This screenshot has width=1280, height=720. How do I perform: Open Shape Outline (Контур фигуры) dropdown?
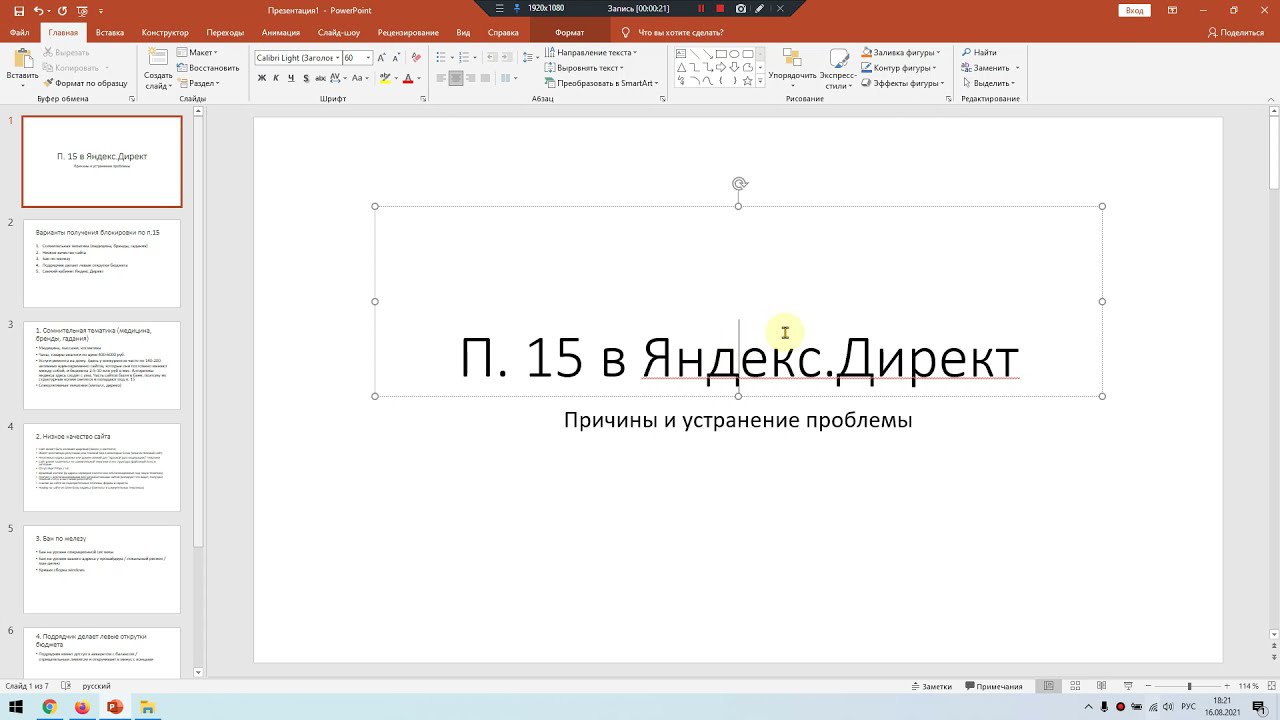coord(898,68)
